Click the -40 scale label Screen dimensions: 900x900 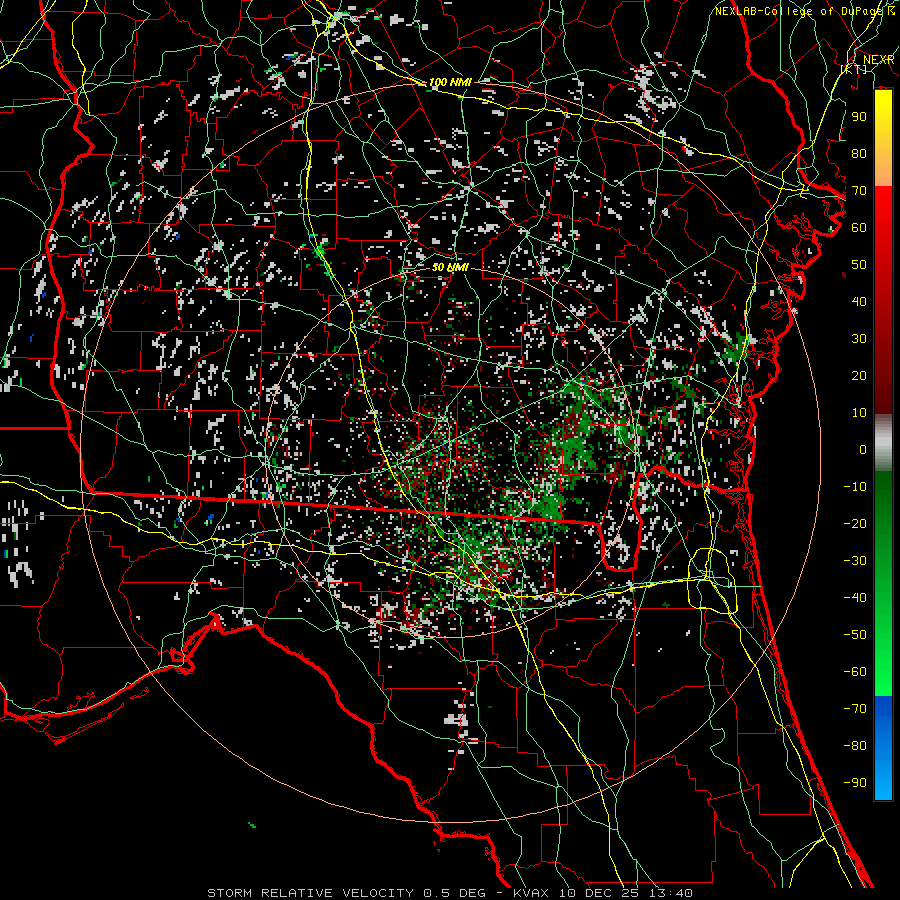point(855,598)
